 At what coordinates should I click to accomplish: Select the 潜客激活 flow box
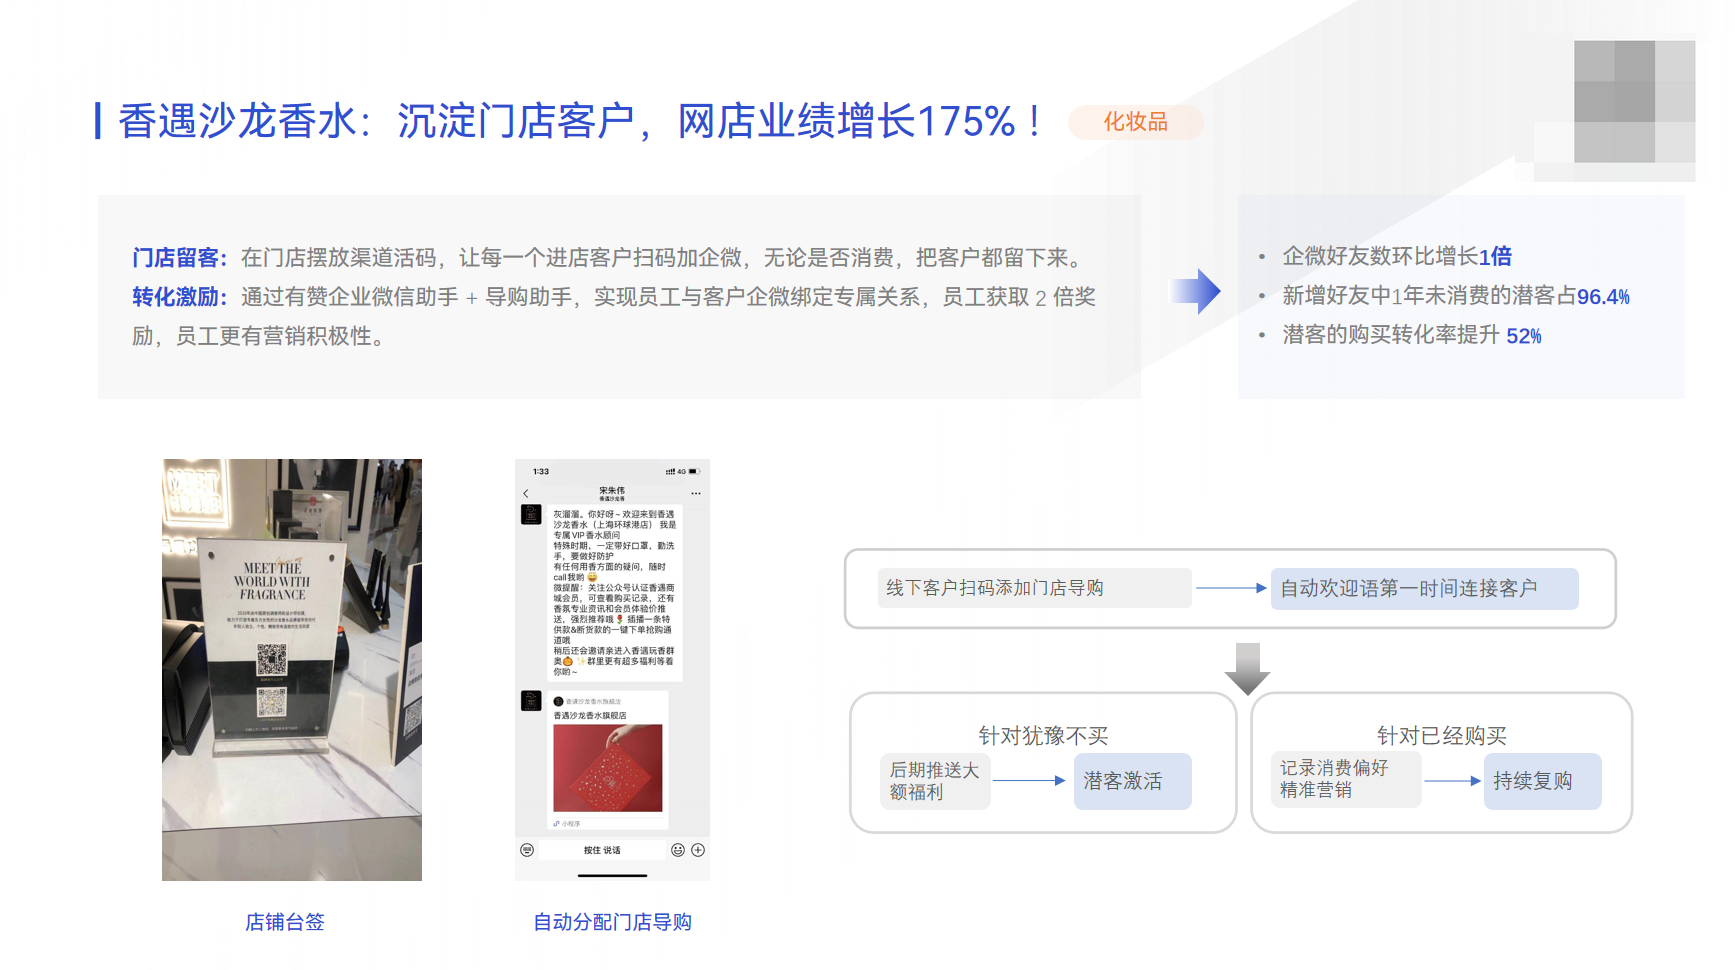pyautogui.click(x=1132, y=781)
